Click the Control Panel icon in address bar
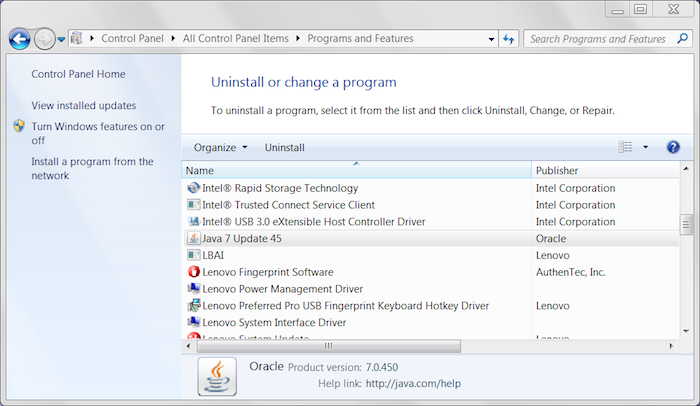The height and width of the screenshot is (406, 700). (x=77, y=38)
